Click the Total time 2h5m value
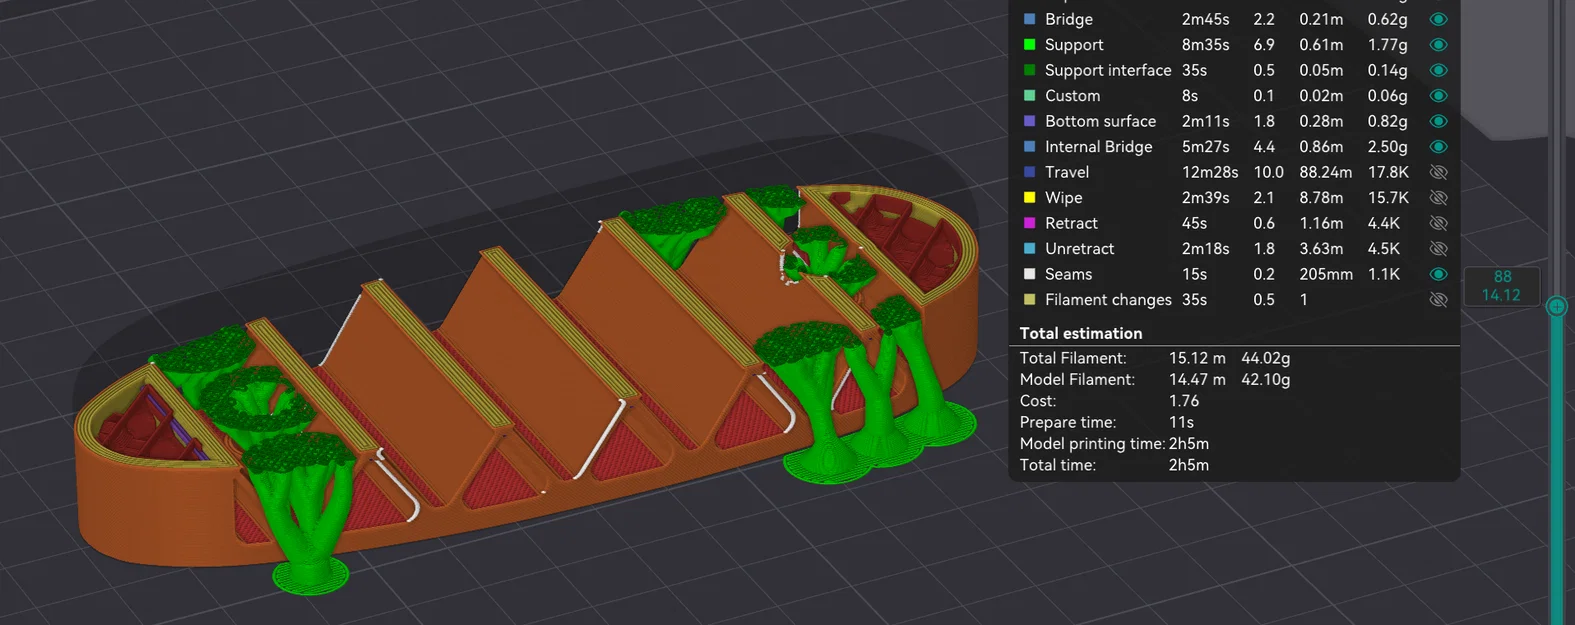This screenshot has width=1575, height=625. 1188,465
